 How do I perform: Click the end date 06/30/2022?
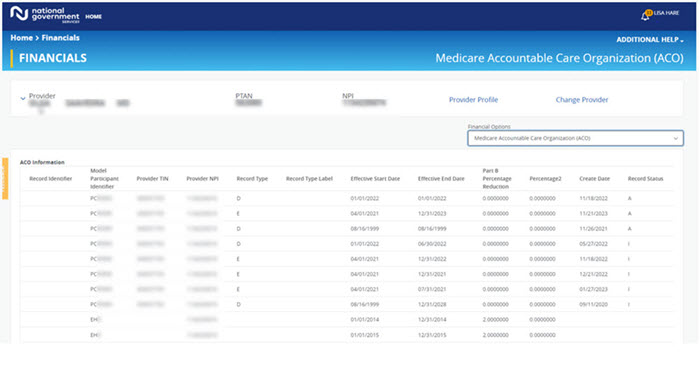click(432, 244)
